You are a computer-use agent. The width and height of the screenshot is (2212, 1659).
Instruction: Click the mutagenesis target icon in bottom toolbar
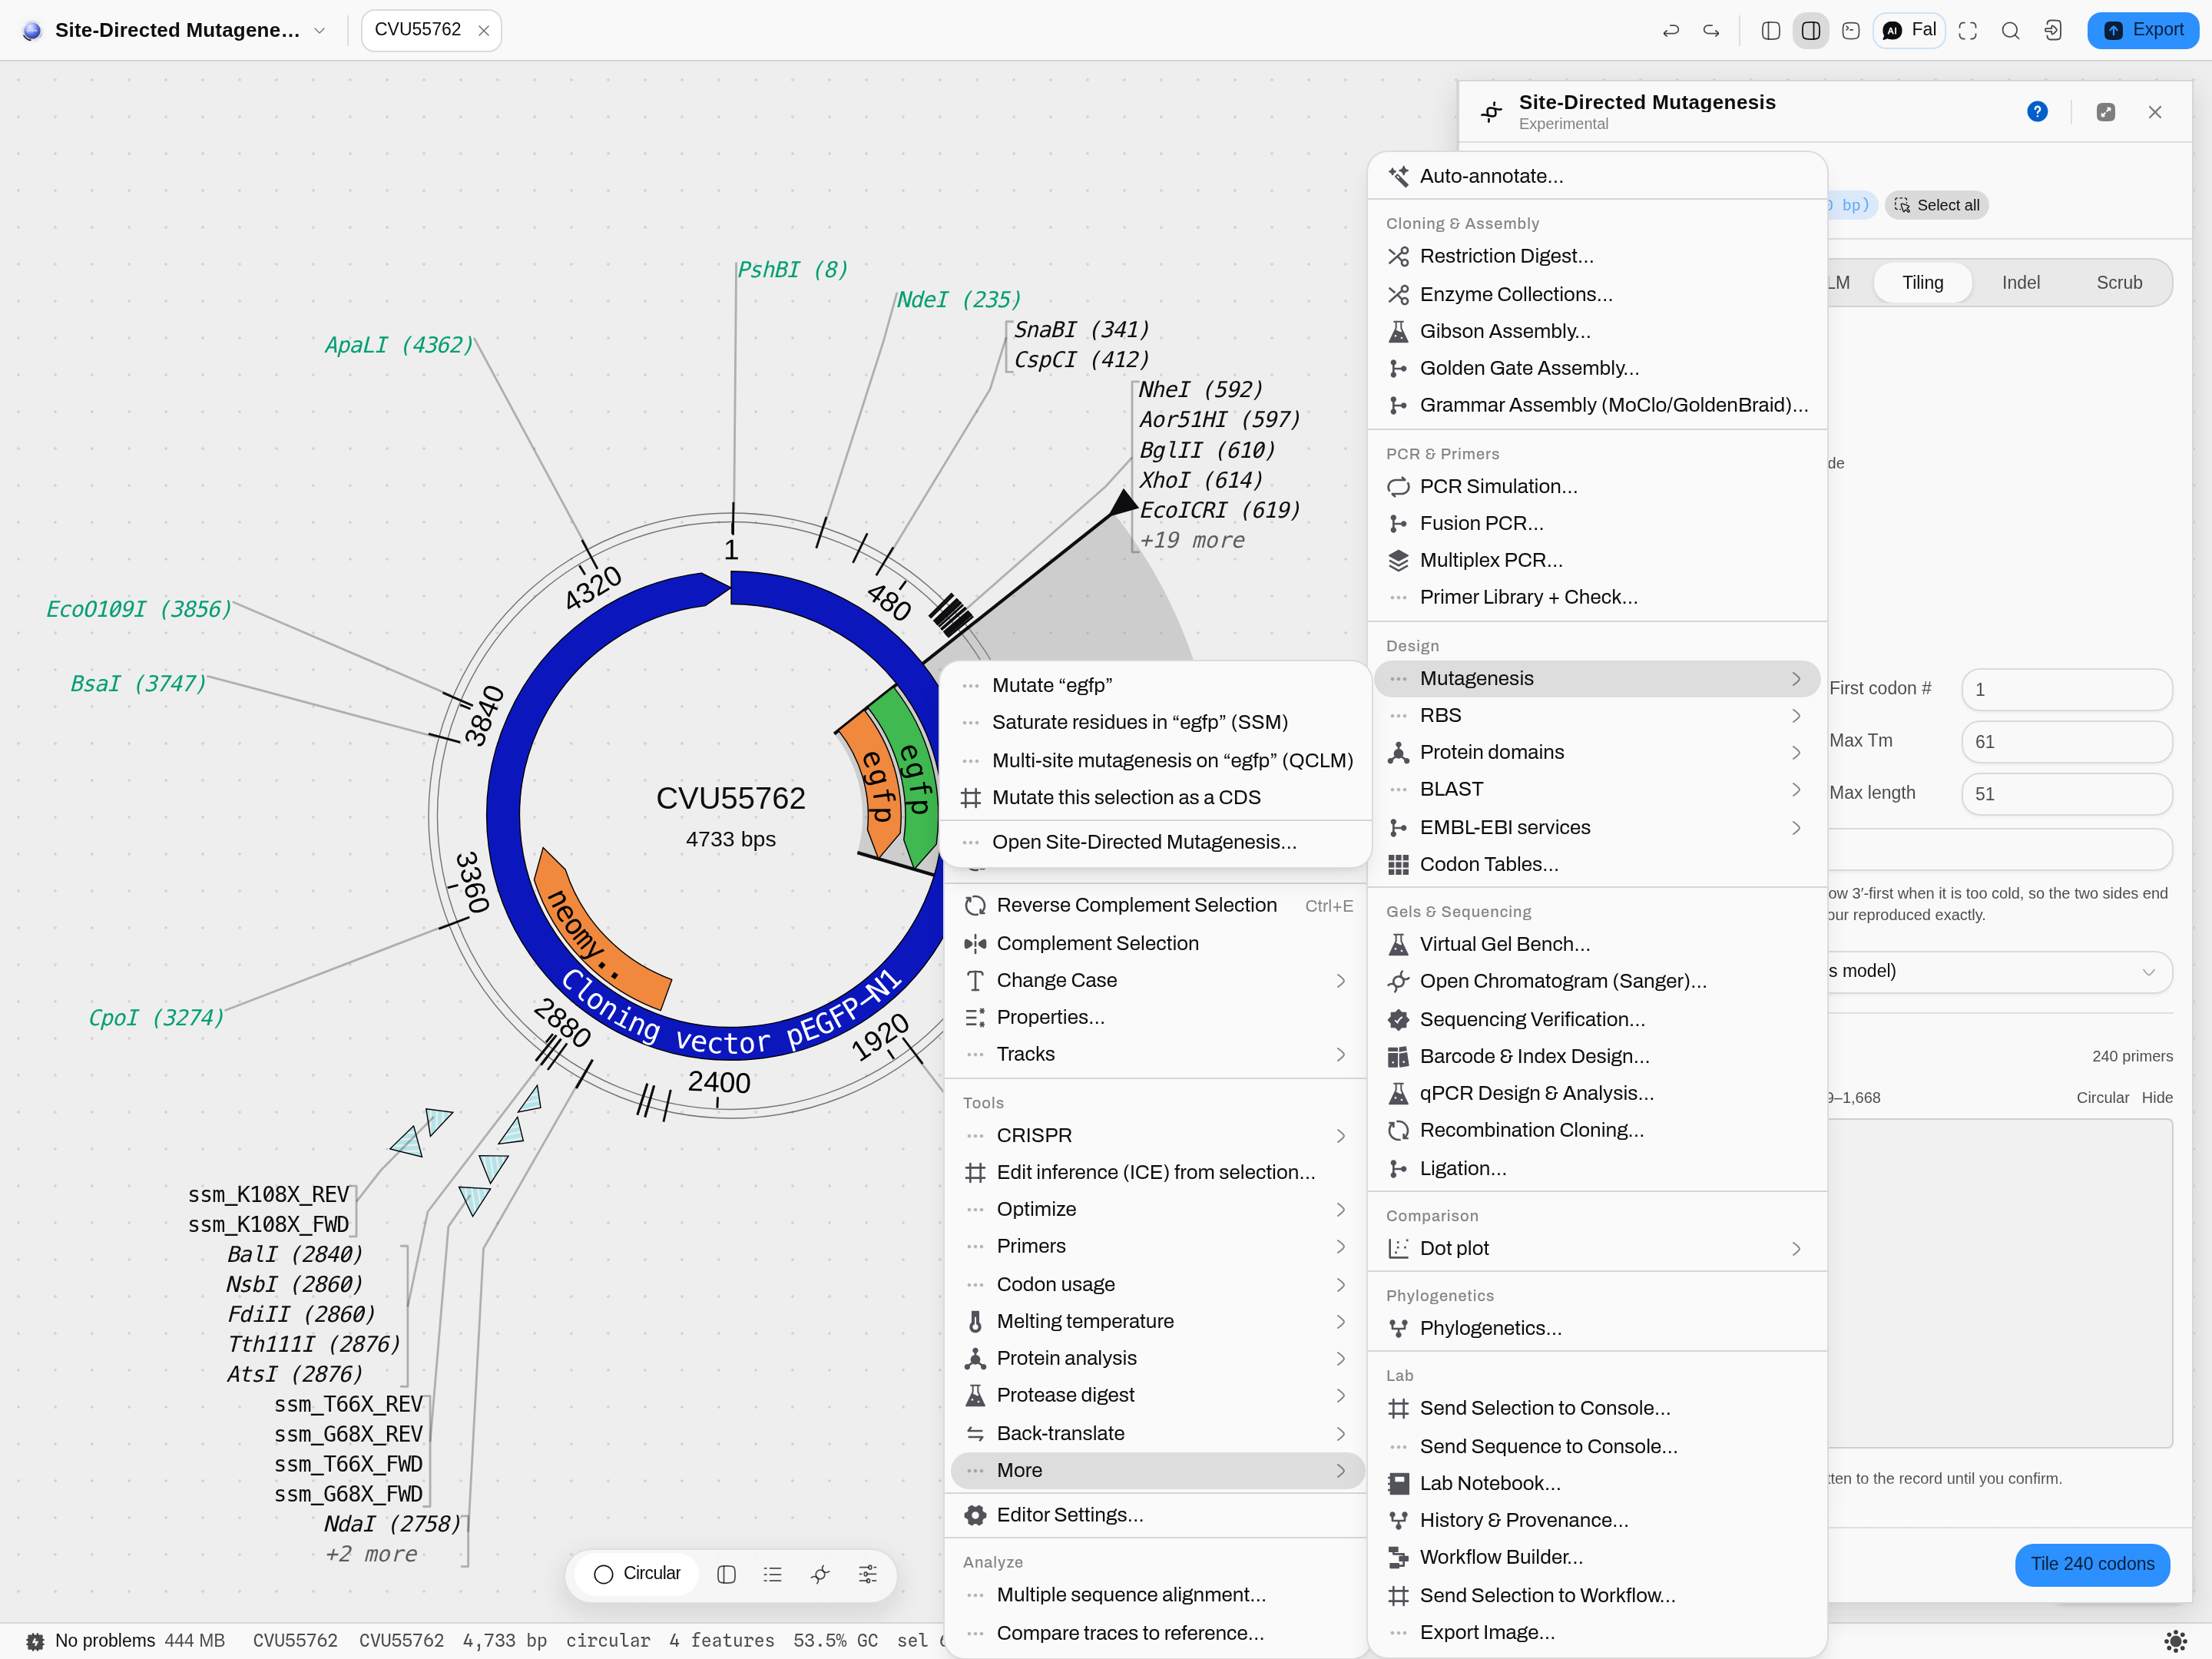point(820,1574)
